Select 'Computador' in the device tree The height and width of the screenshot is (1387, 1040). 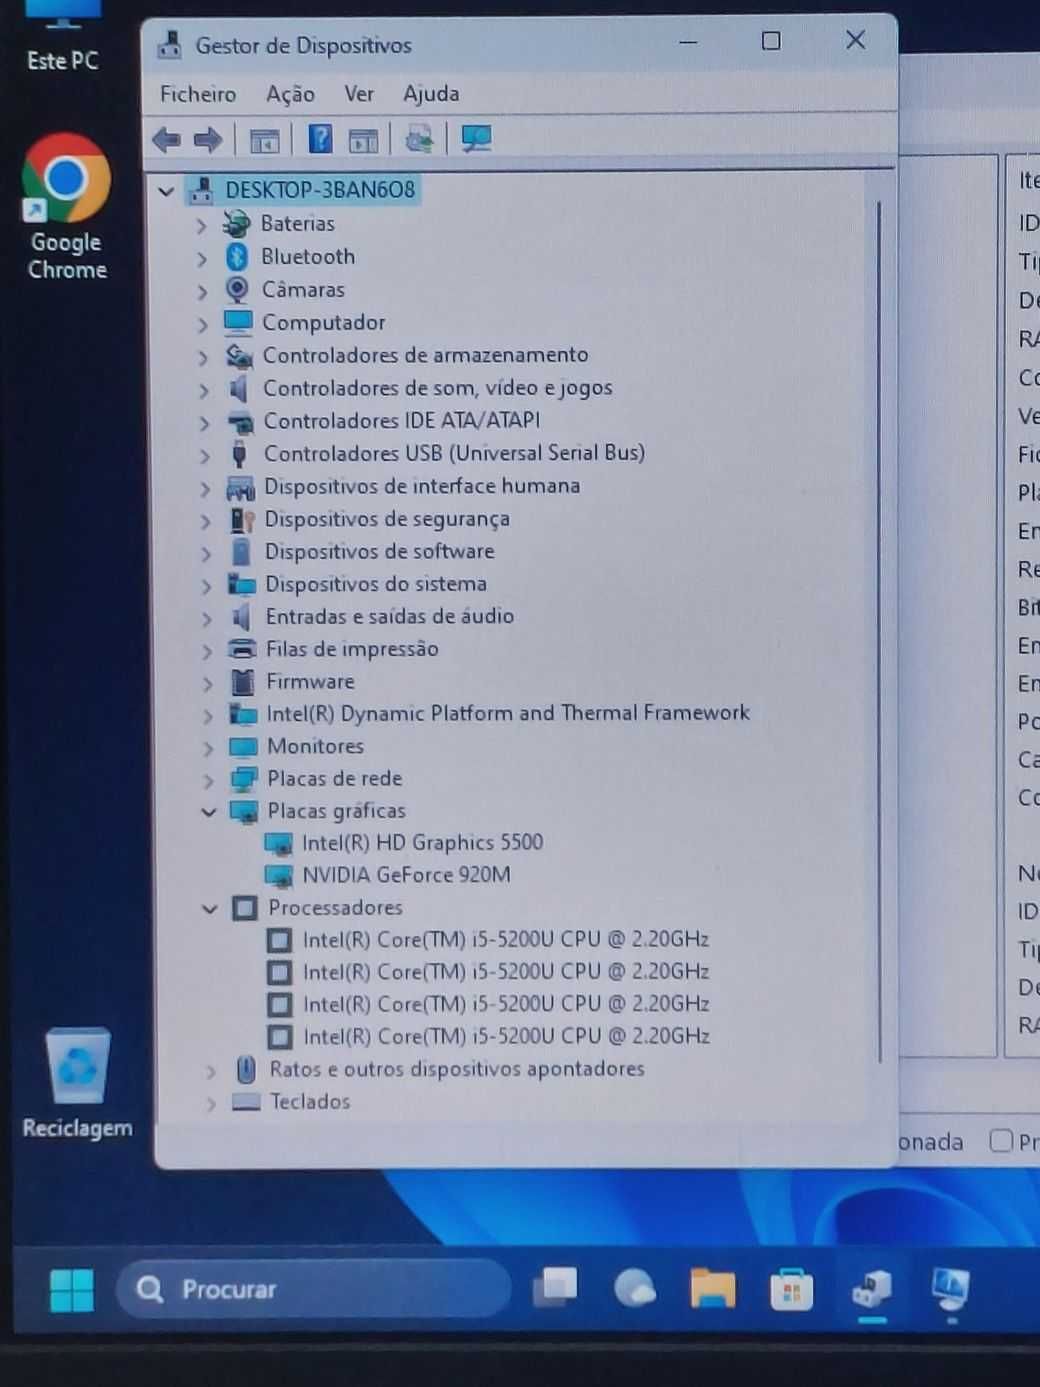pos(323,322)
